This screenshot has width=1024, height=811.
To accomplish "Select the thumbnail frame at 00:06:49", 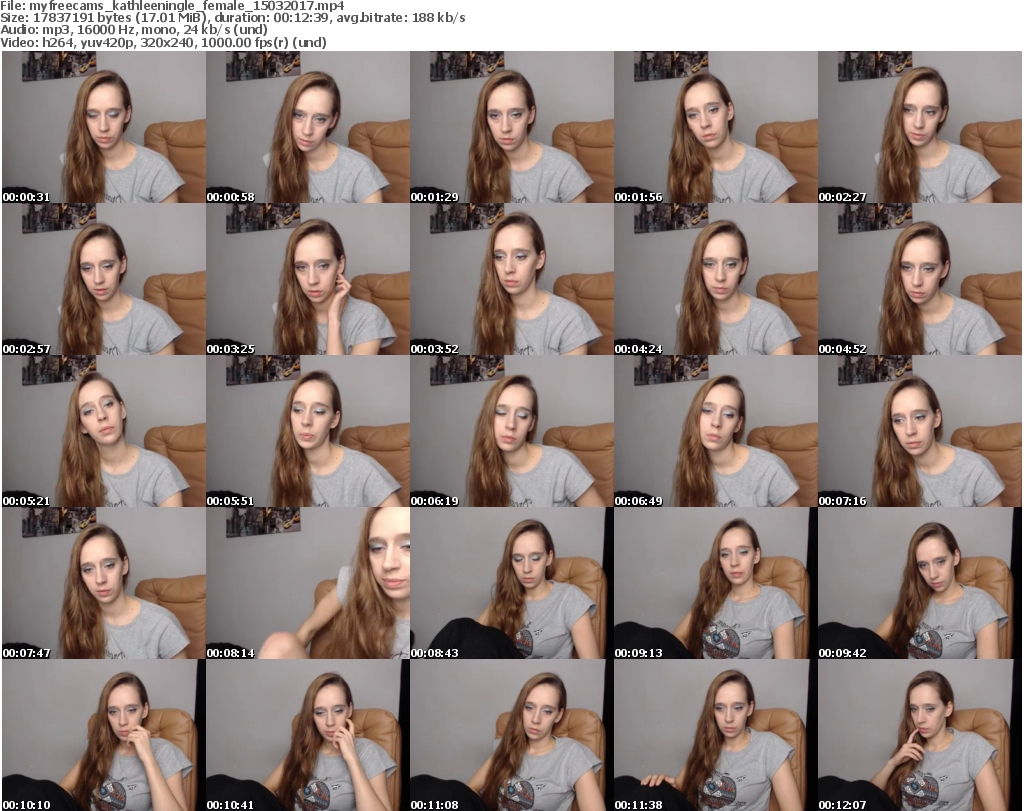I will [x=716, y=432].
